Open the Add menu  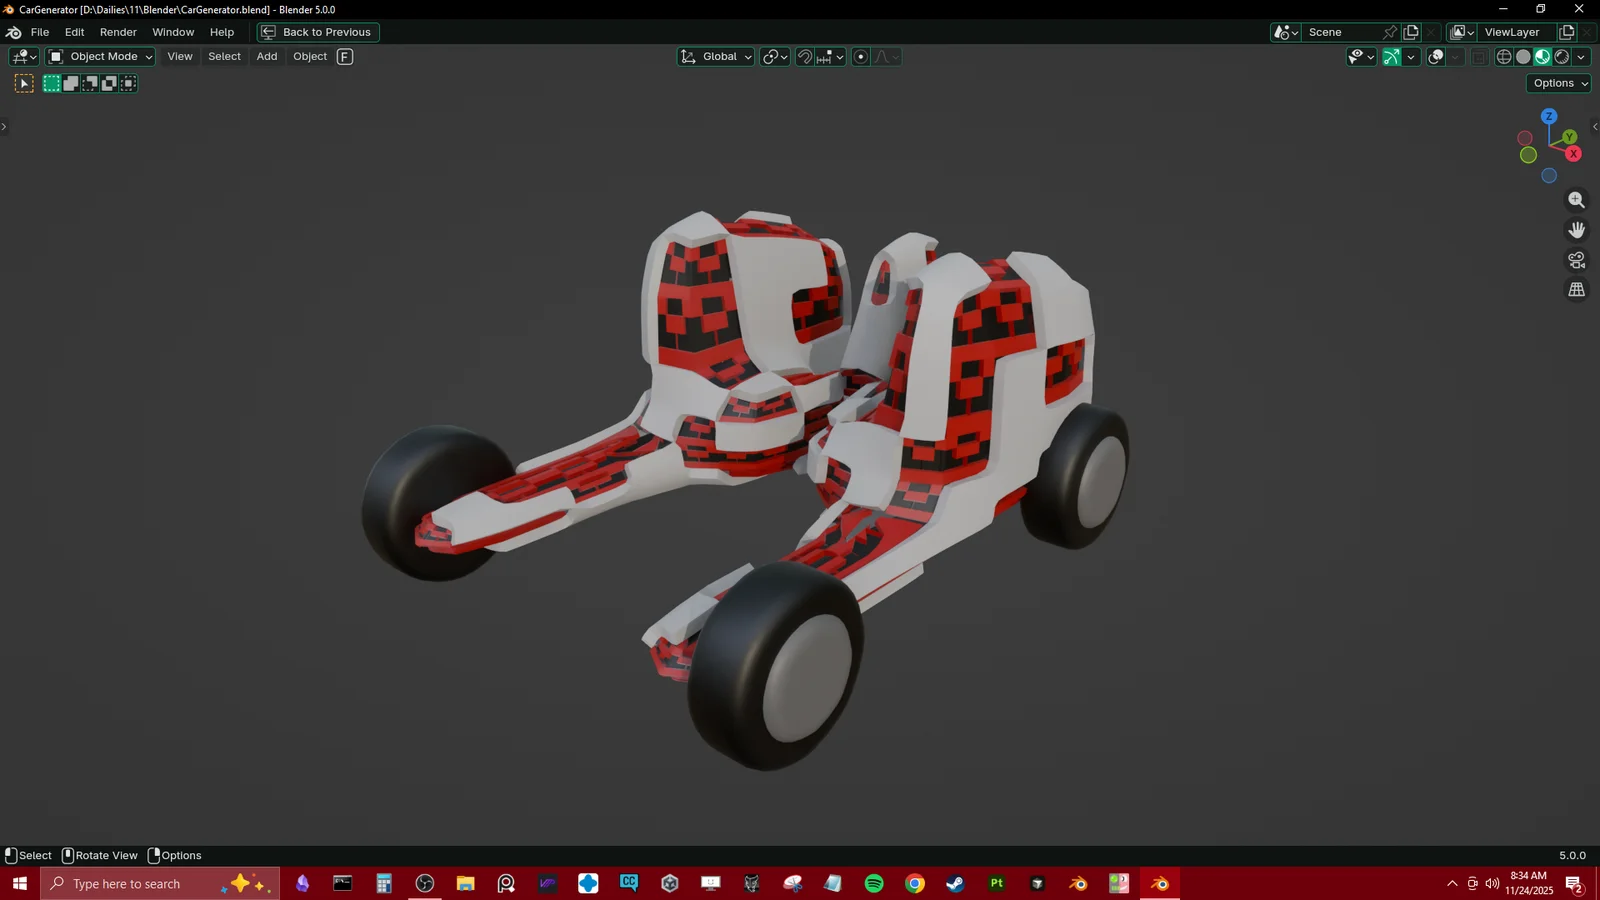point(265,56)
